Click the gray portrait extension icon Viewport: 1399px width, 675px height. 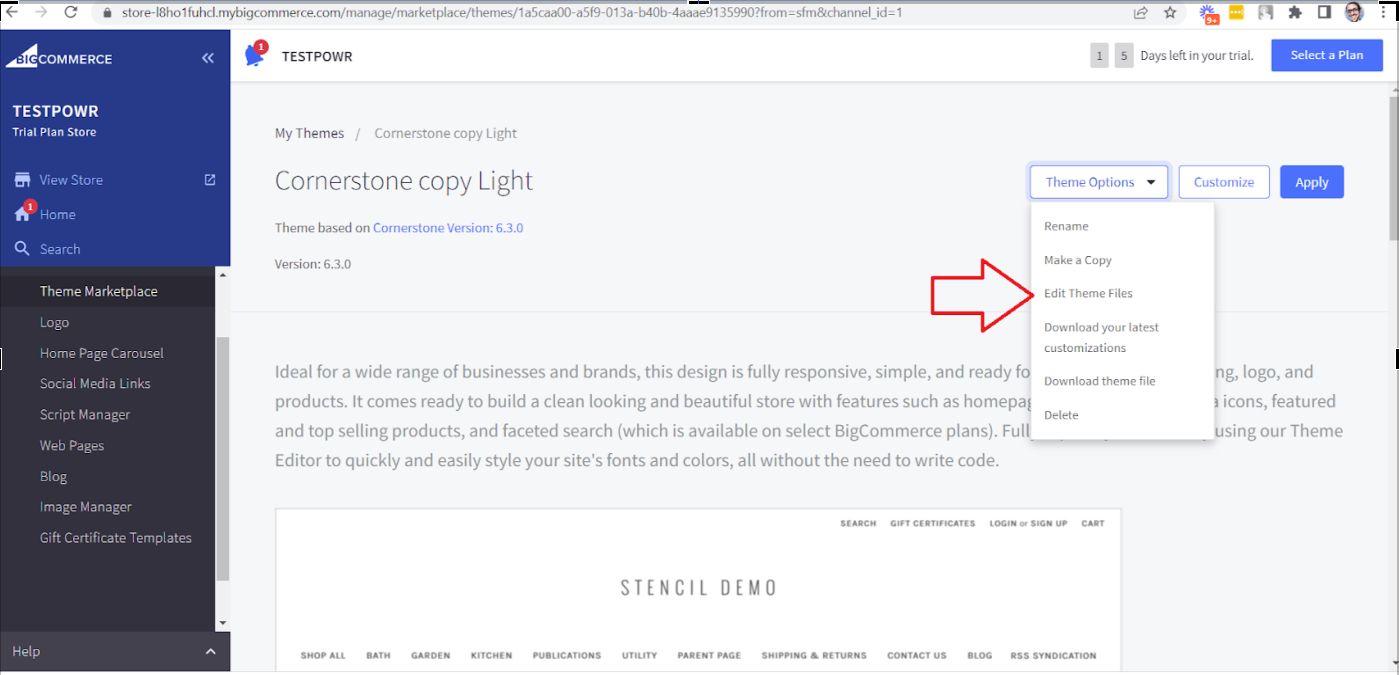click(x=1266, y=12)
